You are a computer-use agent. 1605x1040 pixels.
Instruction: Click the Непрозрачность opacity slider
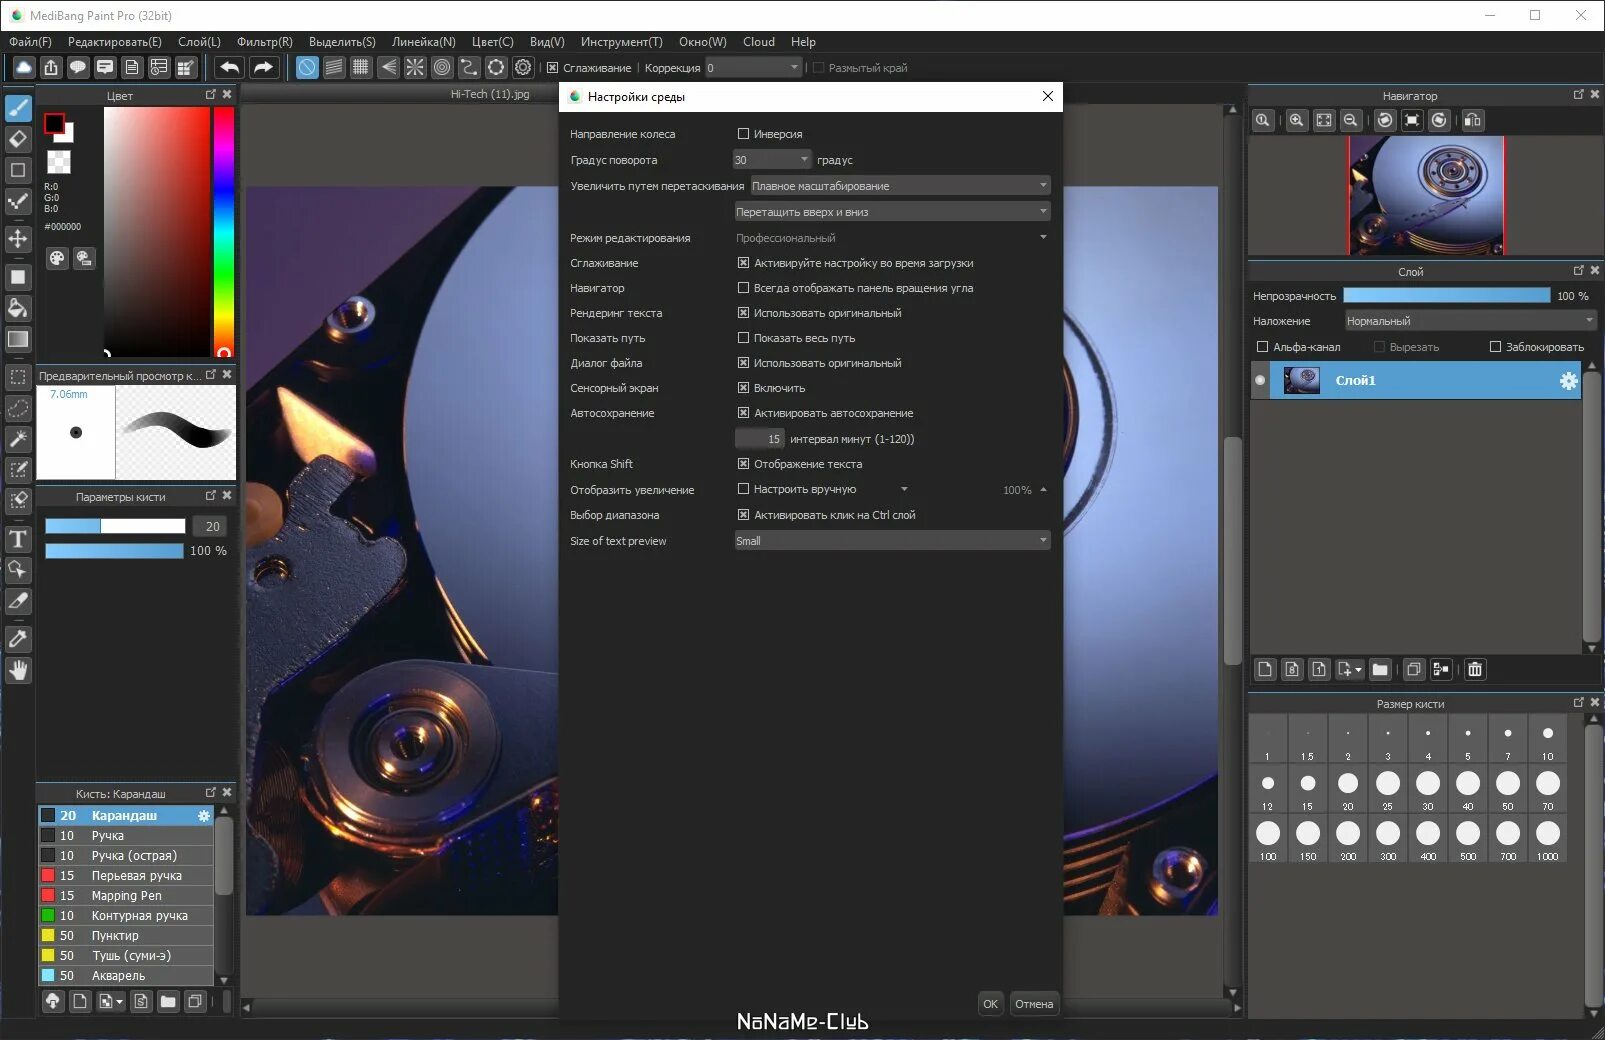coord(1446,295)
